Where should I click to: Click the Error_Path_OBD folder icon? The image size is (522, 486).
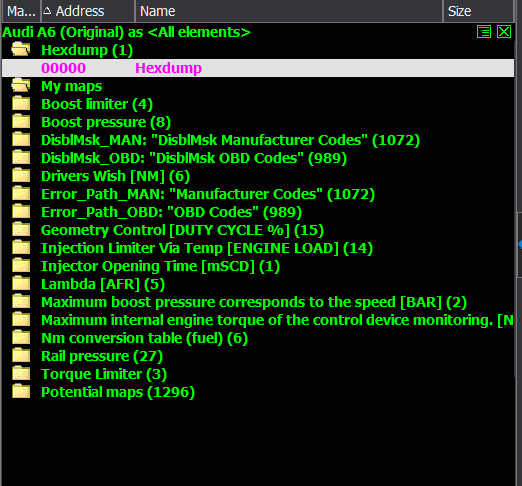click(x=21, y=212)
